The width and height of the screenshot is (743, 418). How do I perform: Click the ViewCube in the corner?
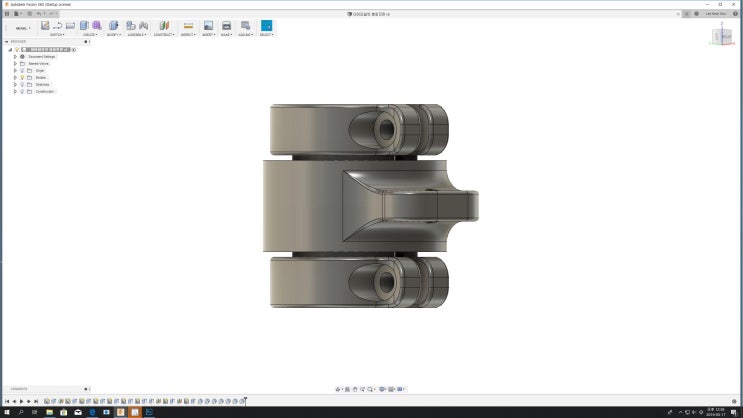click(x=722, y=35)
